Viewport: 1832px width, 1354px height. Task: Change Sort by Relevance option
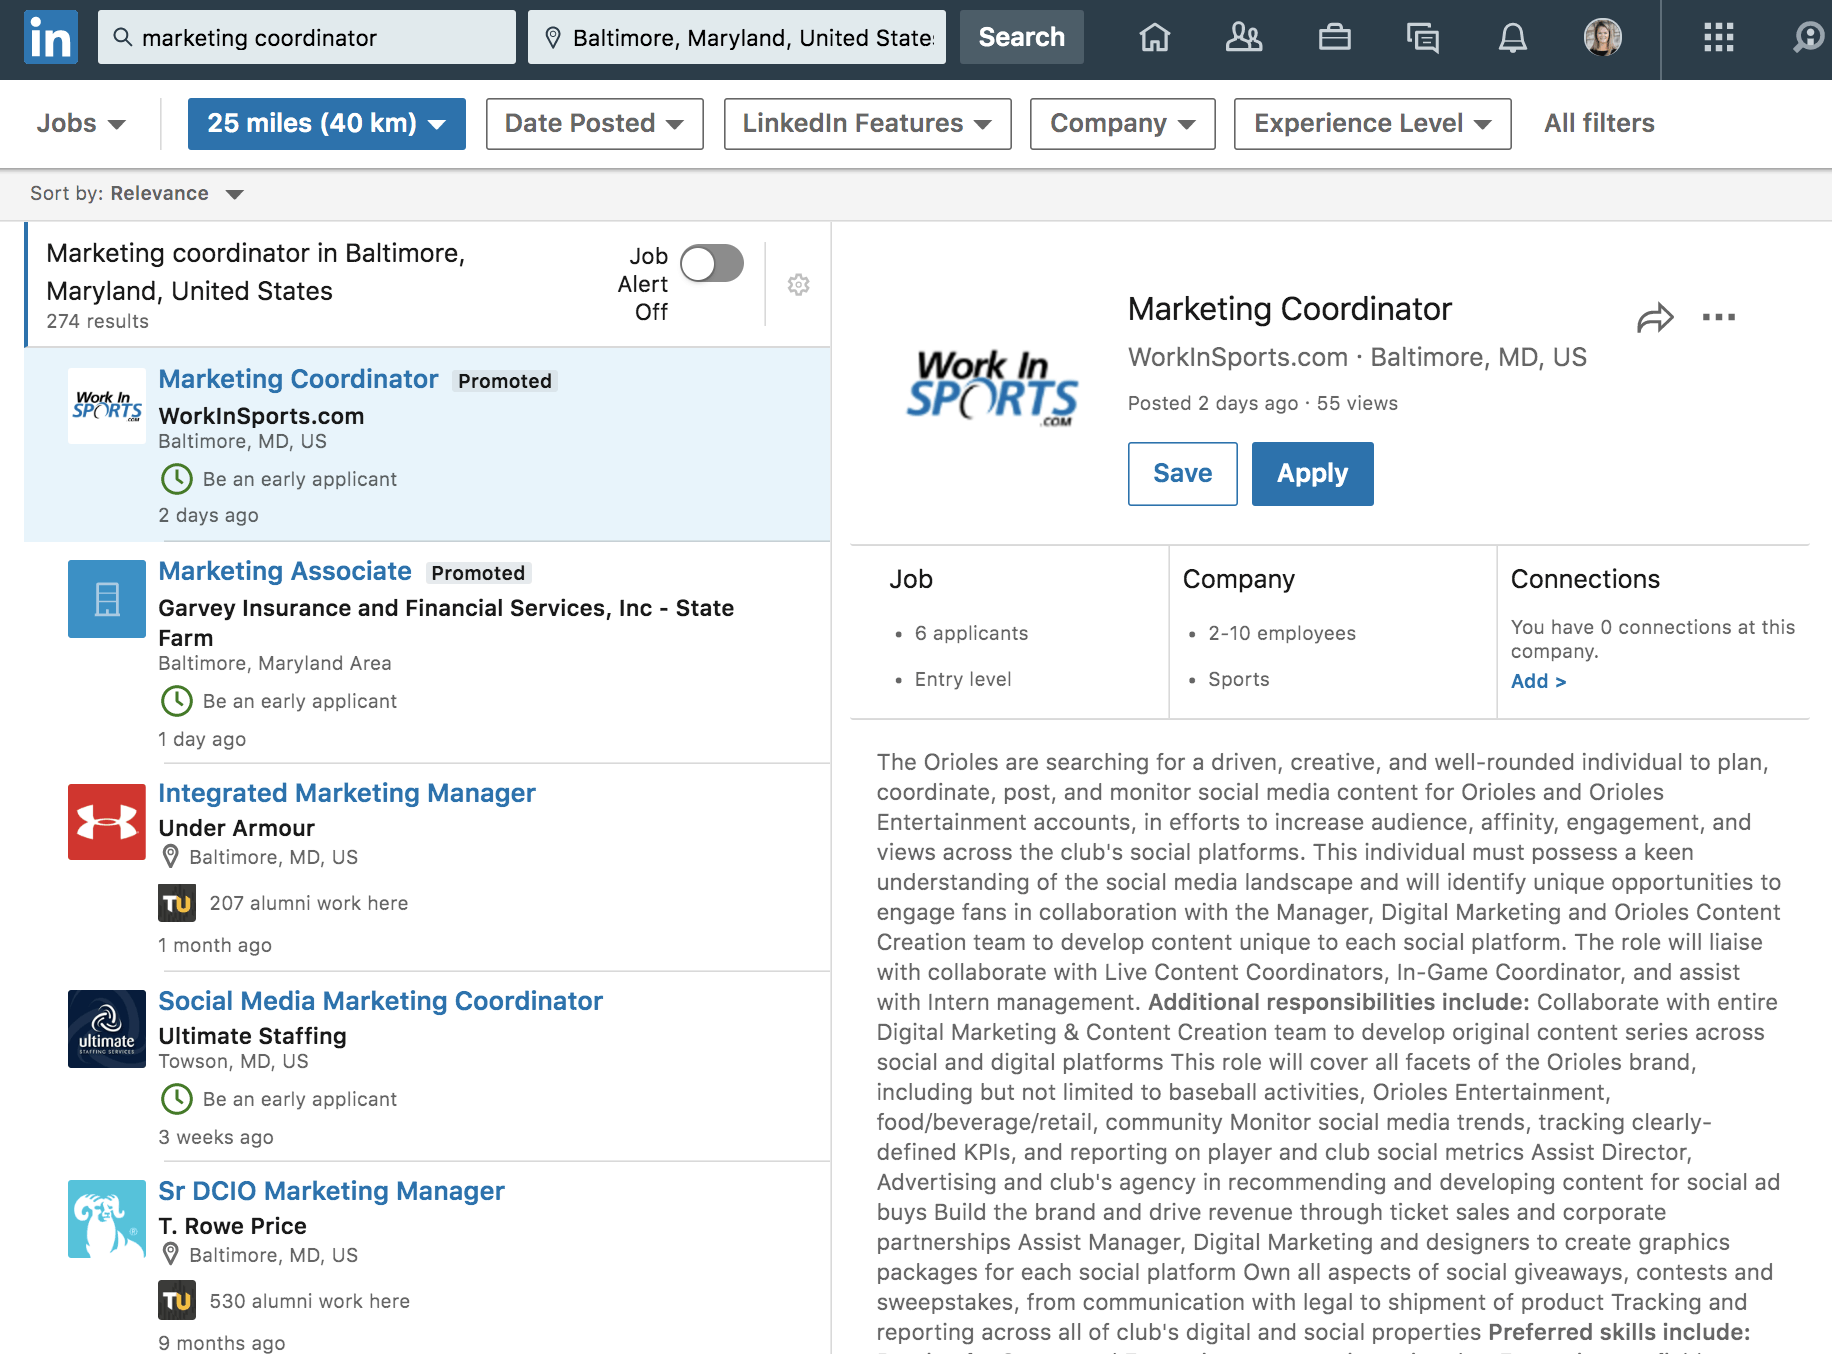coord(176,194)
